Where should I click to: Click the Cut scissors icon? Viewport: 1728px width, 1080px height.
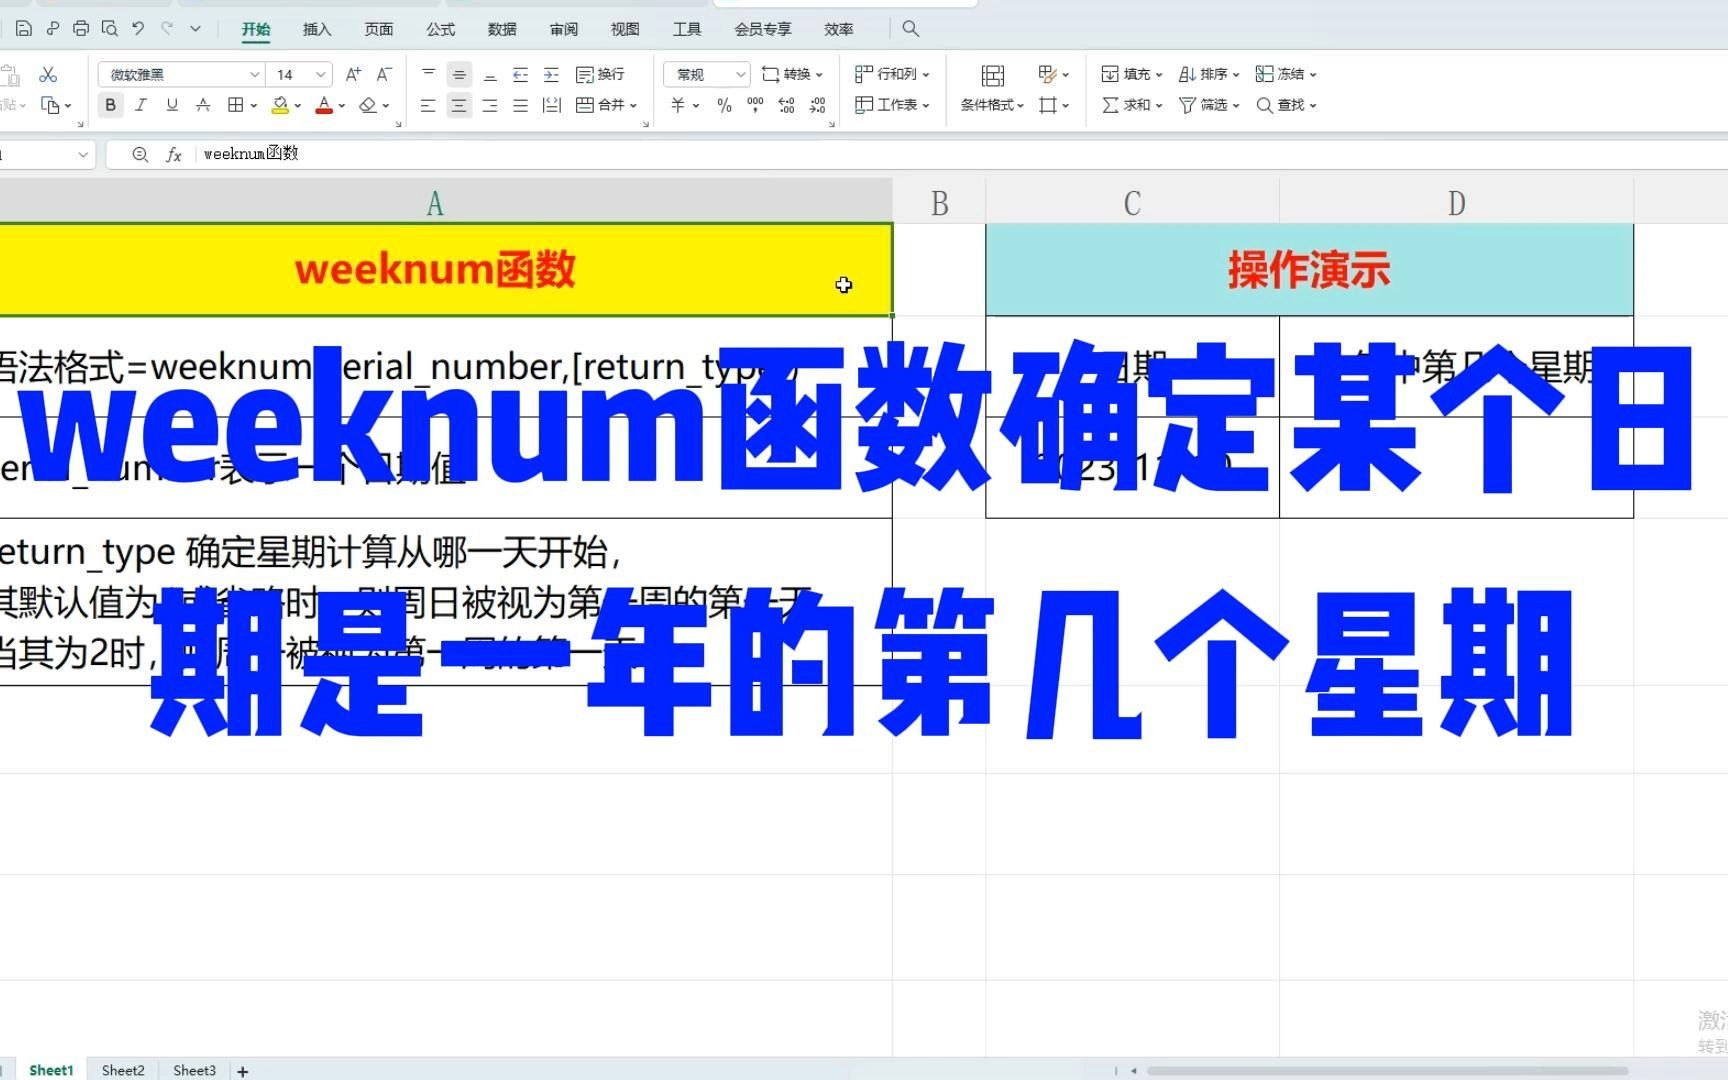(x=48, y=75)
